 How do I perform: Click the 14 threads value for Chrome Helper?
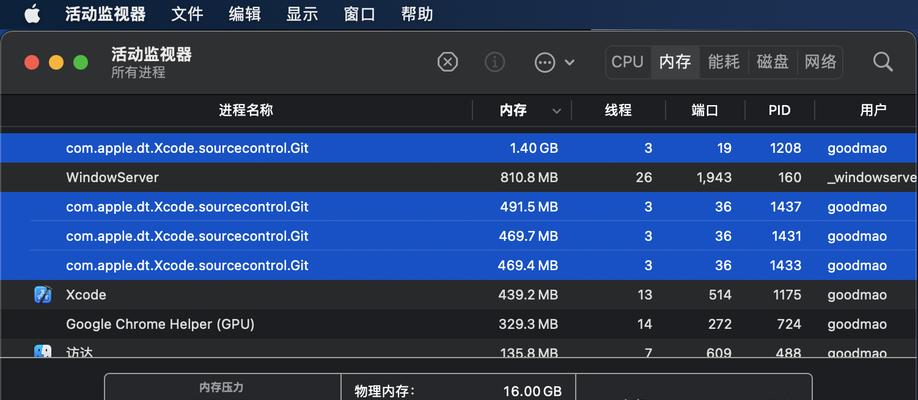(x=644, y=324)
